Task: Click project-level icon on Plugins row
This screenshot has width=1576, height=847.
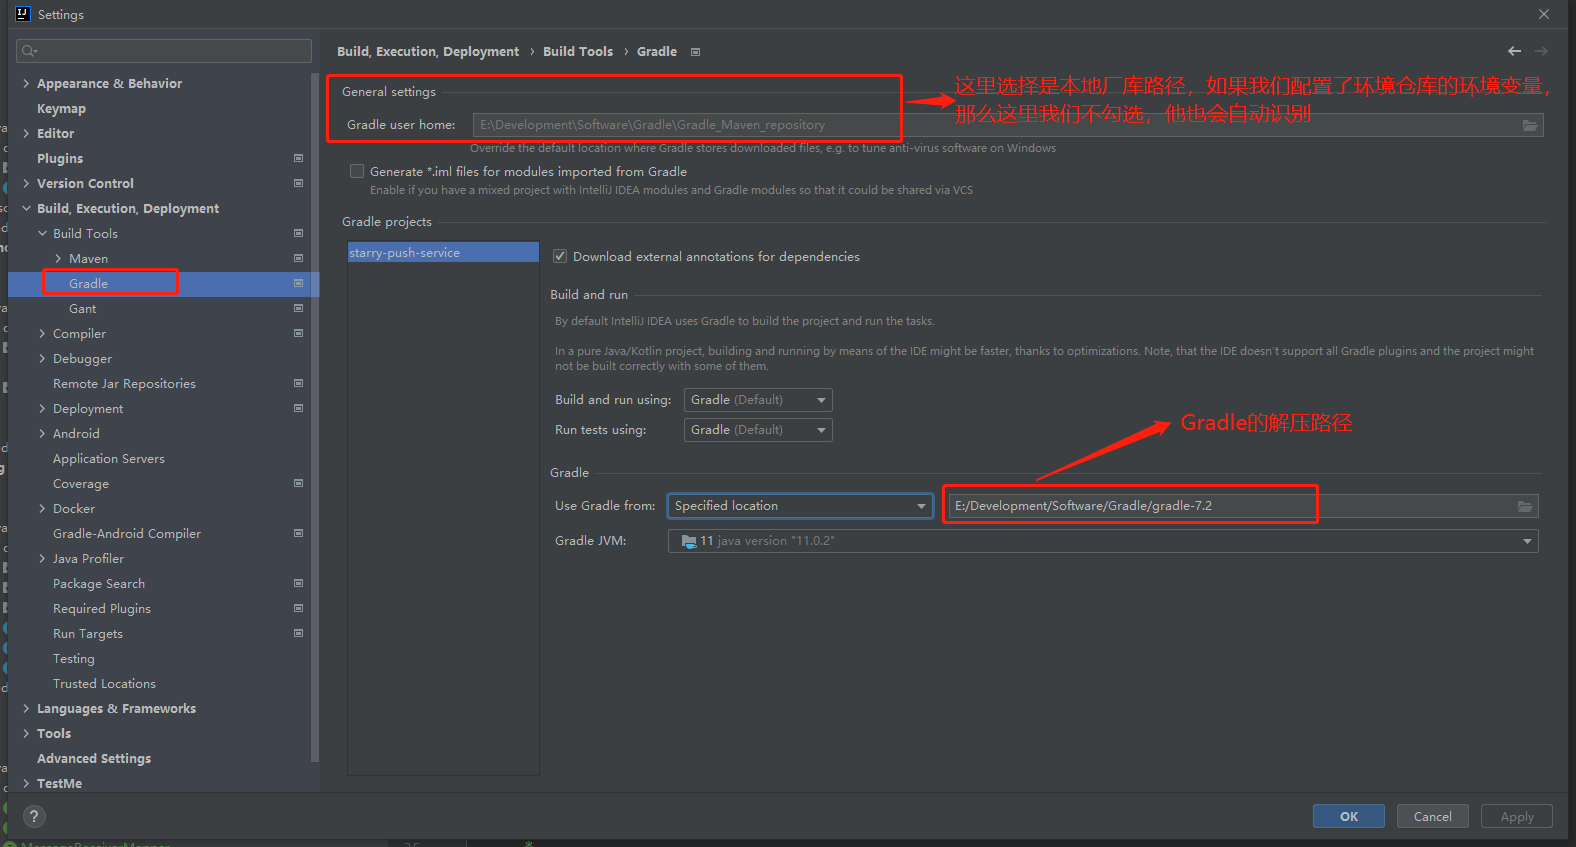Action: [x=298, y=158]
